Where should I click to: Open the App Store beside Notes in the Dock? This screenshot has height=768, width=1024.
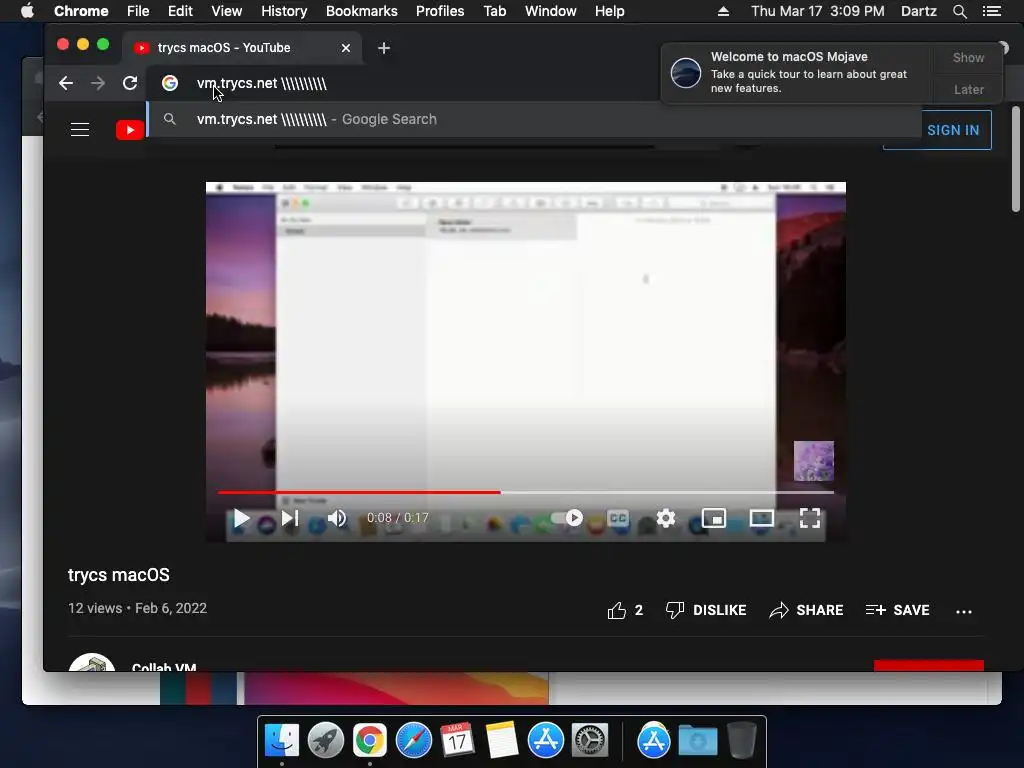(545, 741)
